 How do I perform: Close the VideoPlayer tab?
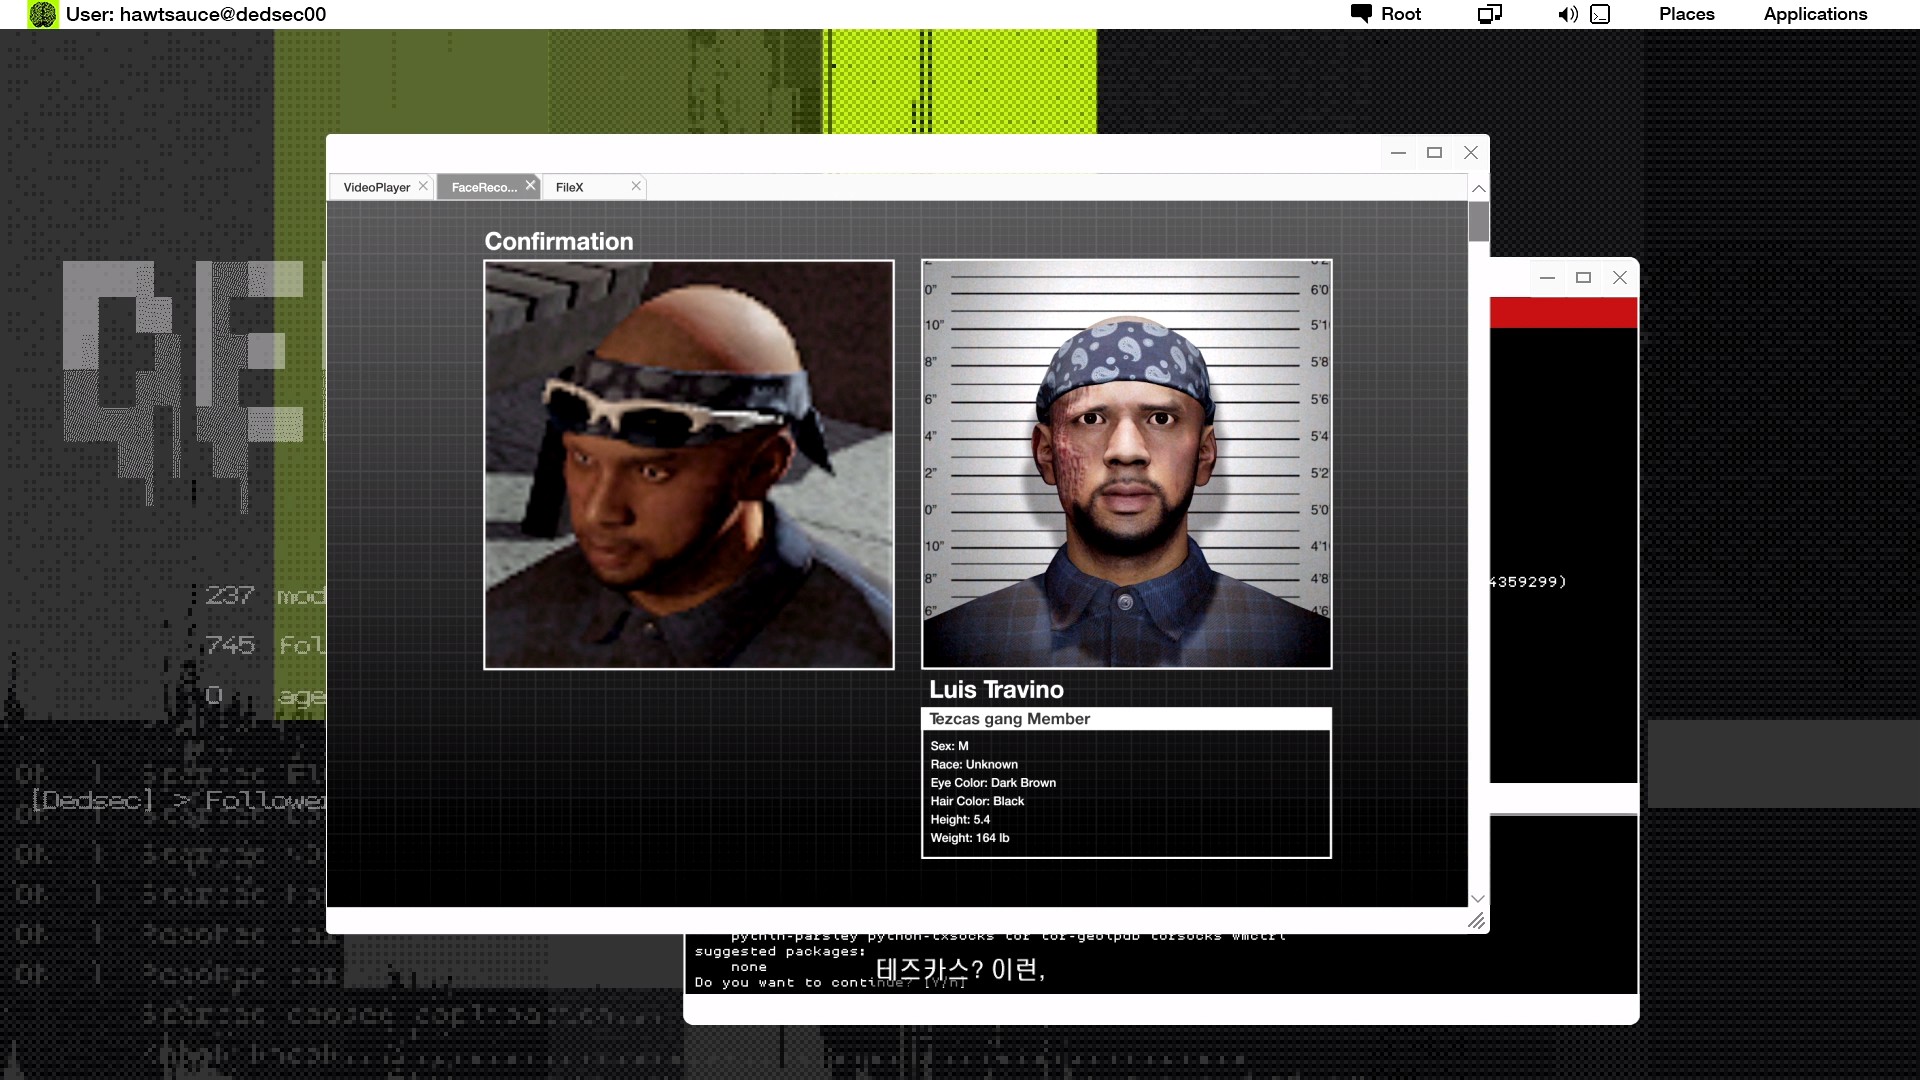(x=423, y=186)
